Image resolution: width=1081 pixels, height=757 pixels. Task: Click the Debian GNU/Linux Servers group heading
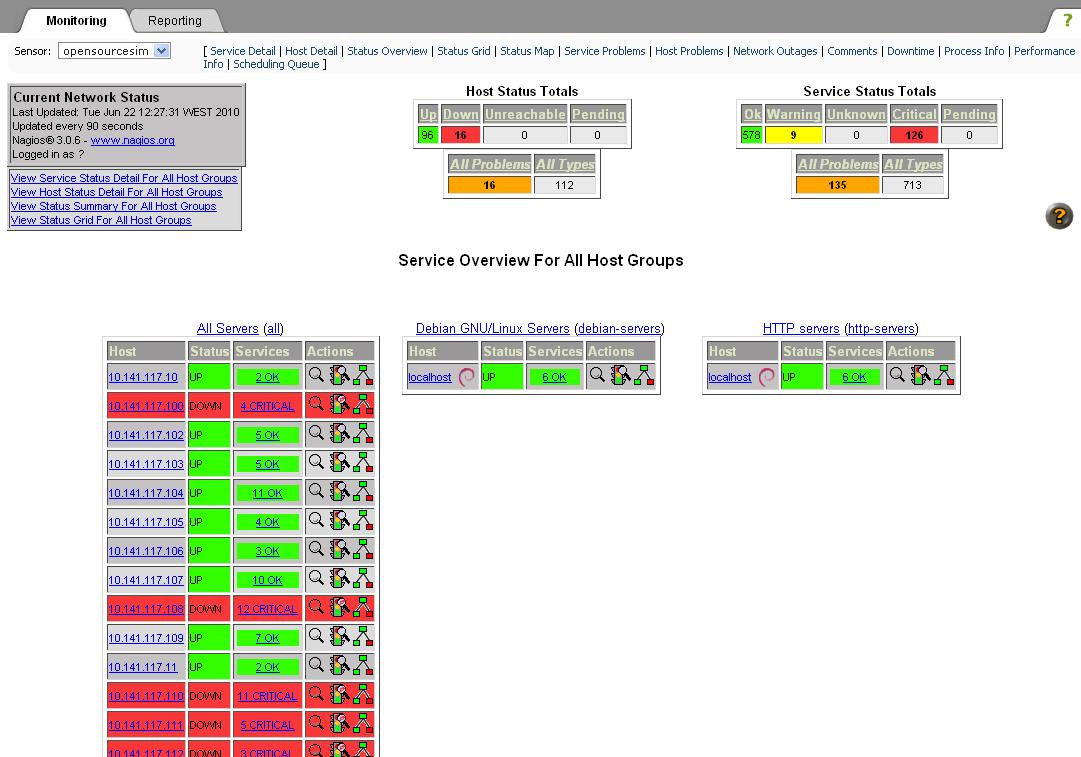click(492, 329)
